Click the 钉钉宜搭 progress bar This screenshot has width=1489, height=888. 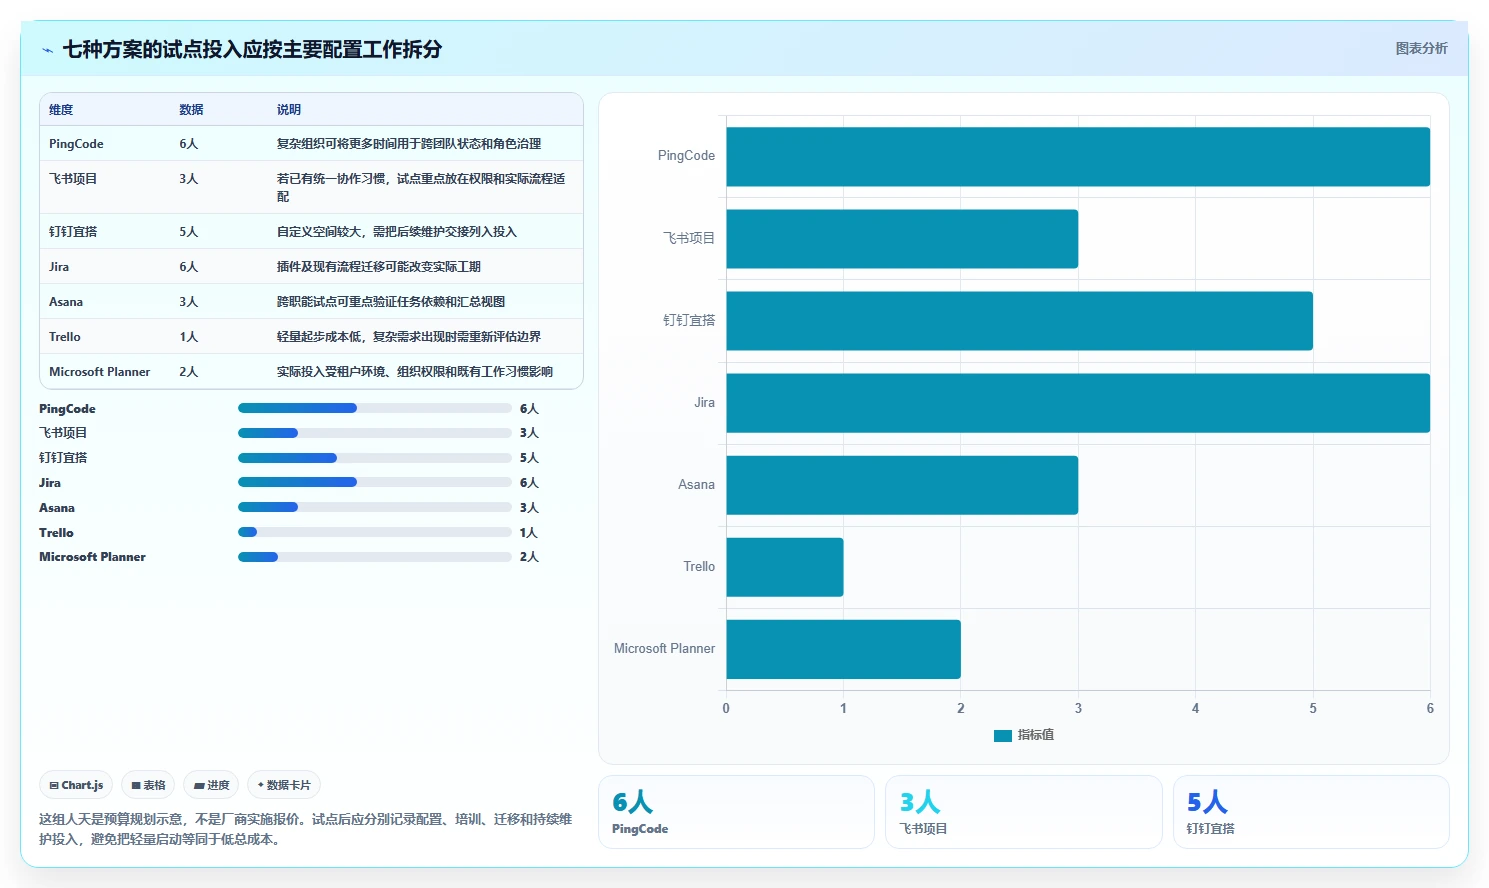[x=375, y=458]
